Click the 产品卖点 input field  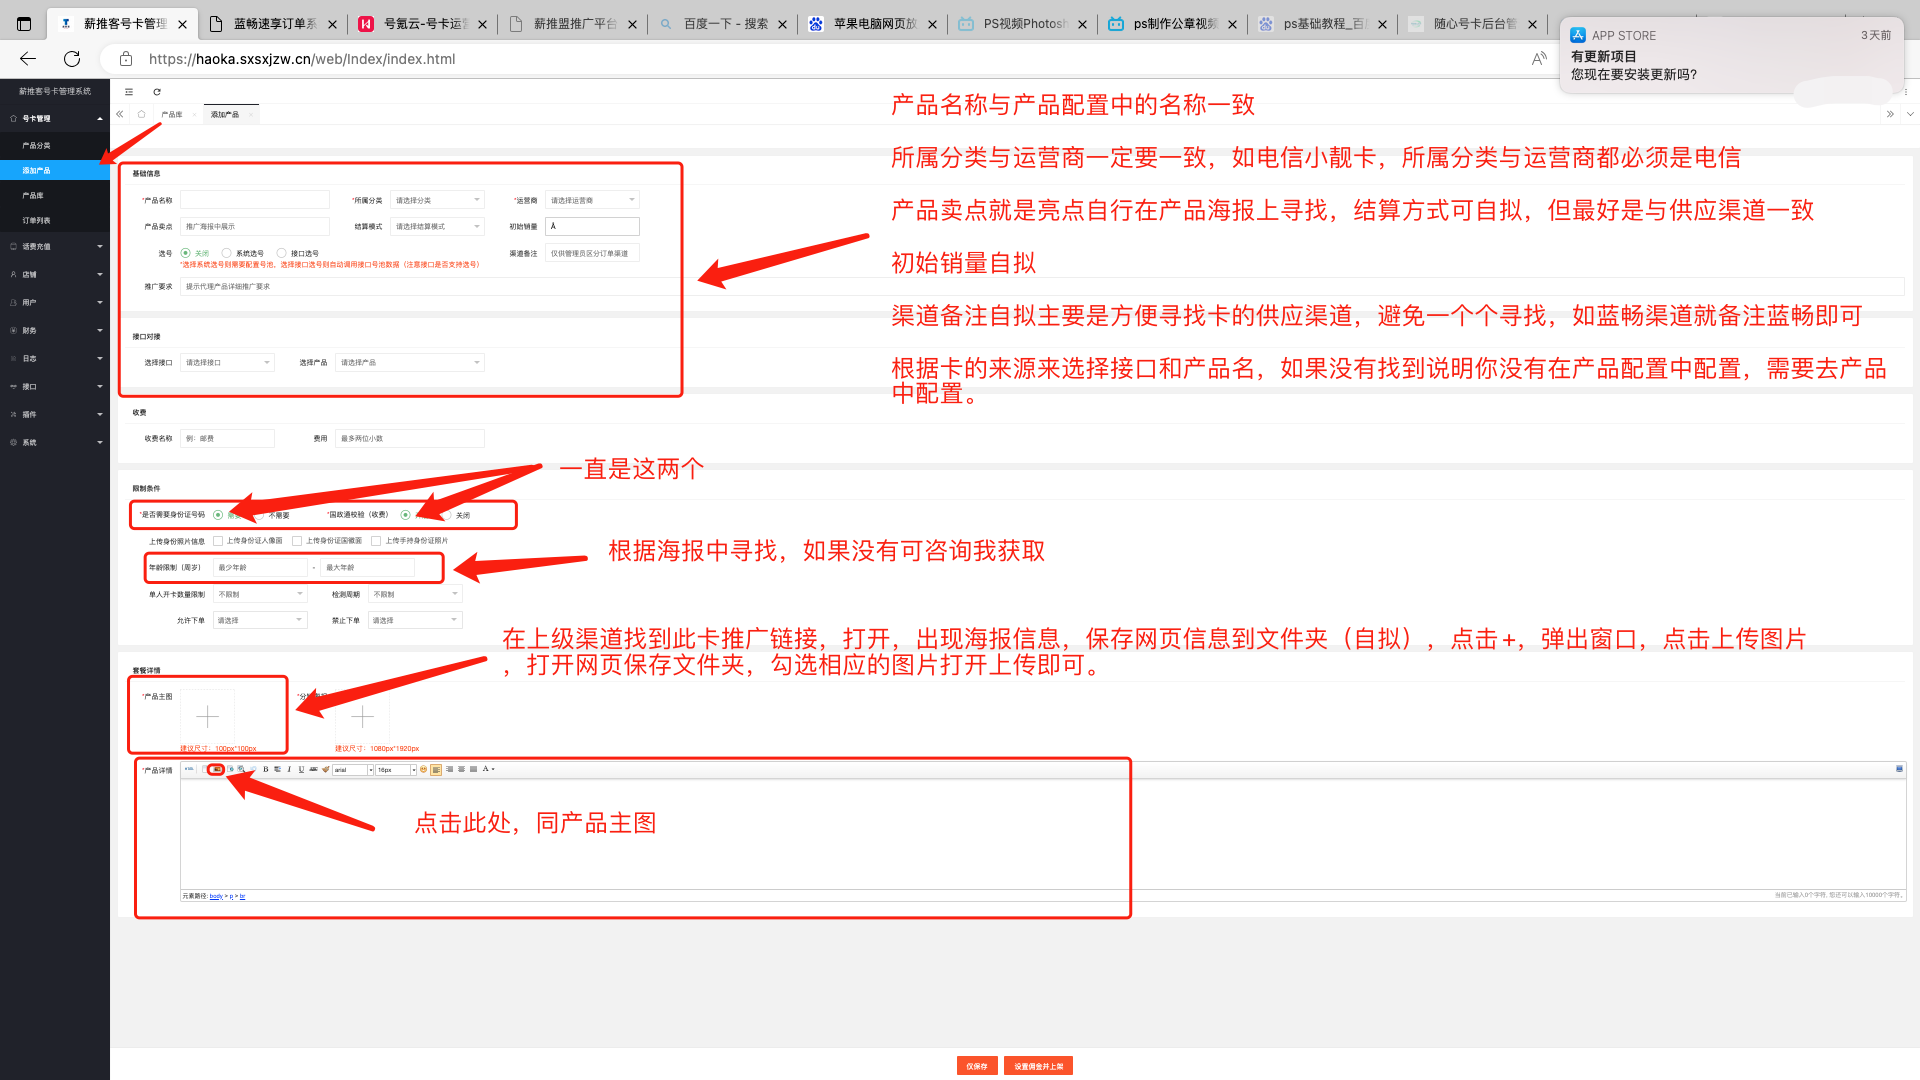[255, 226]
